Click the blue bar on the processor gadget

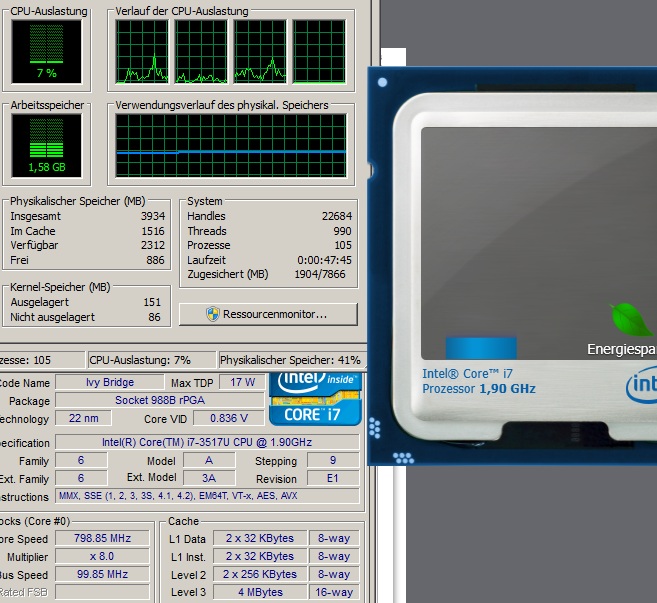point(481,347)
